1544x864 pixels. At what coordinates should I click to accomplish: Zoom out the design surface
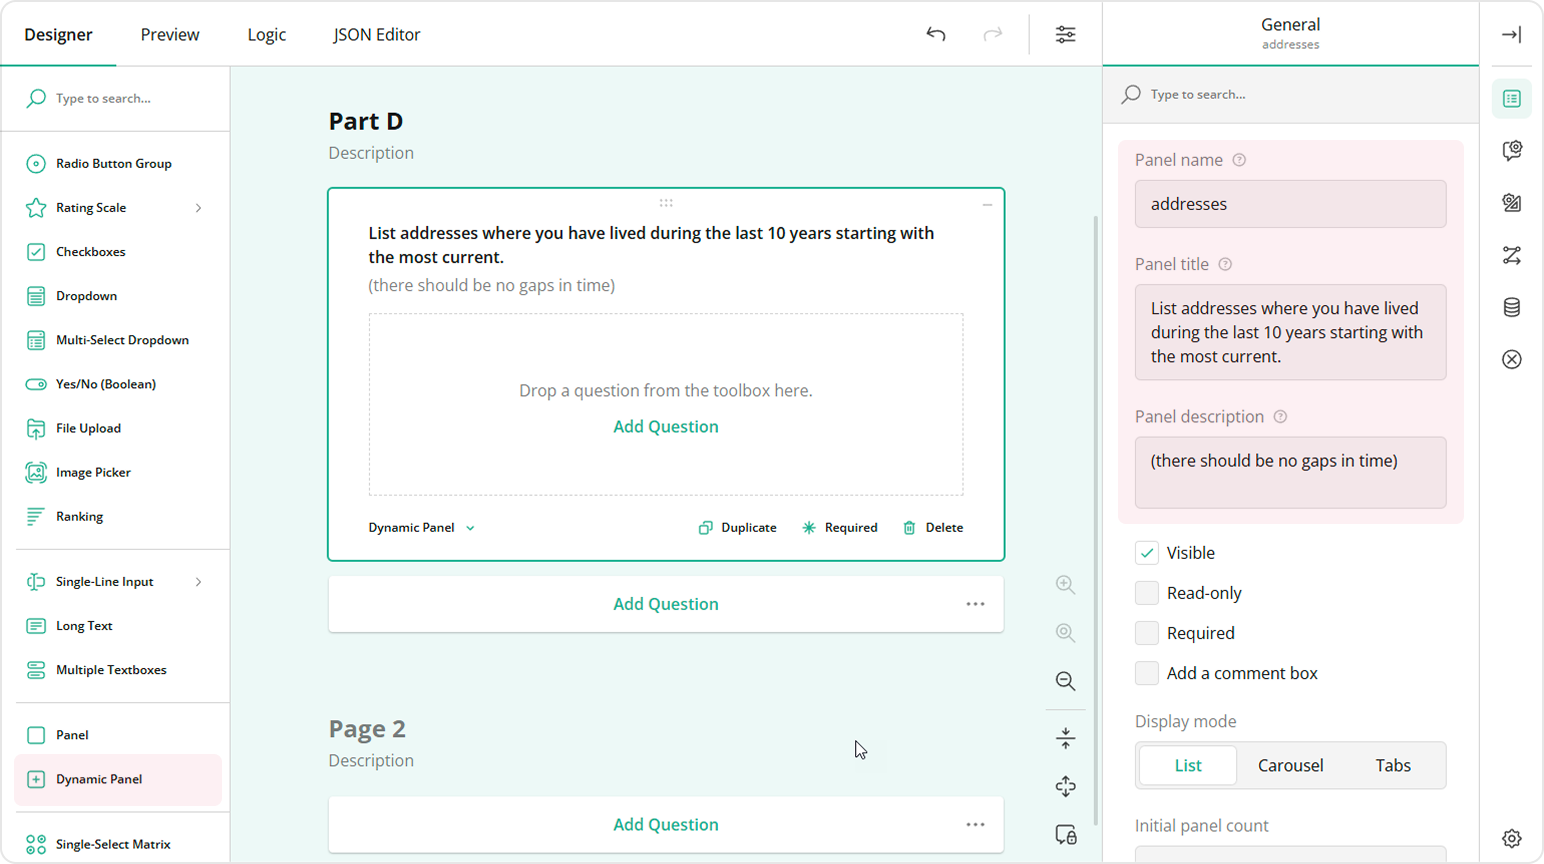(x=1064, y=681)
